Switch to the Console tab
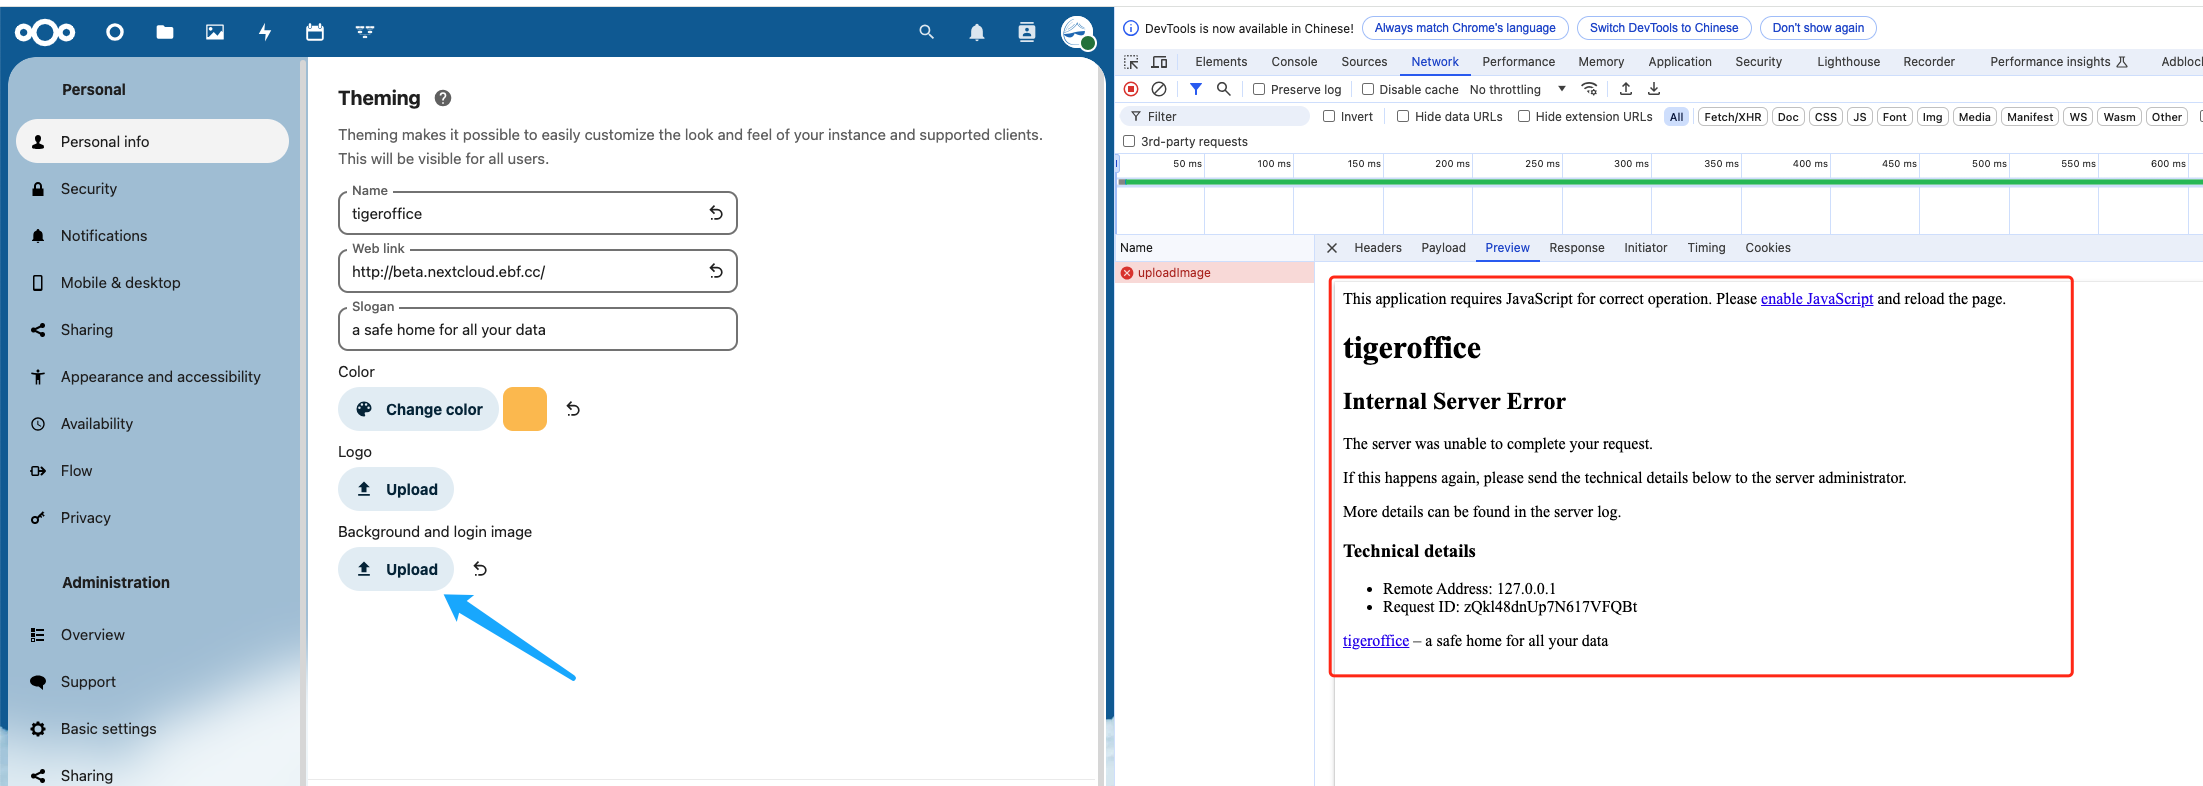Viewport: 2203px width, 786px height. pos(1294,62)
